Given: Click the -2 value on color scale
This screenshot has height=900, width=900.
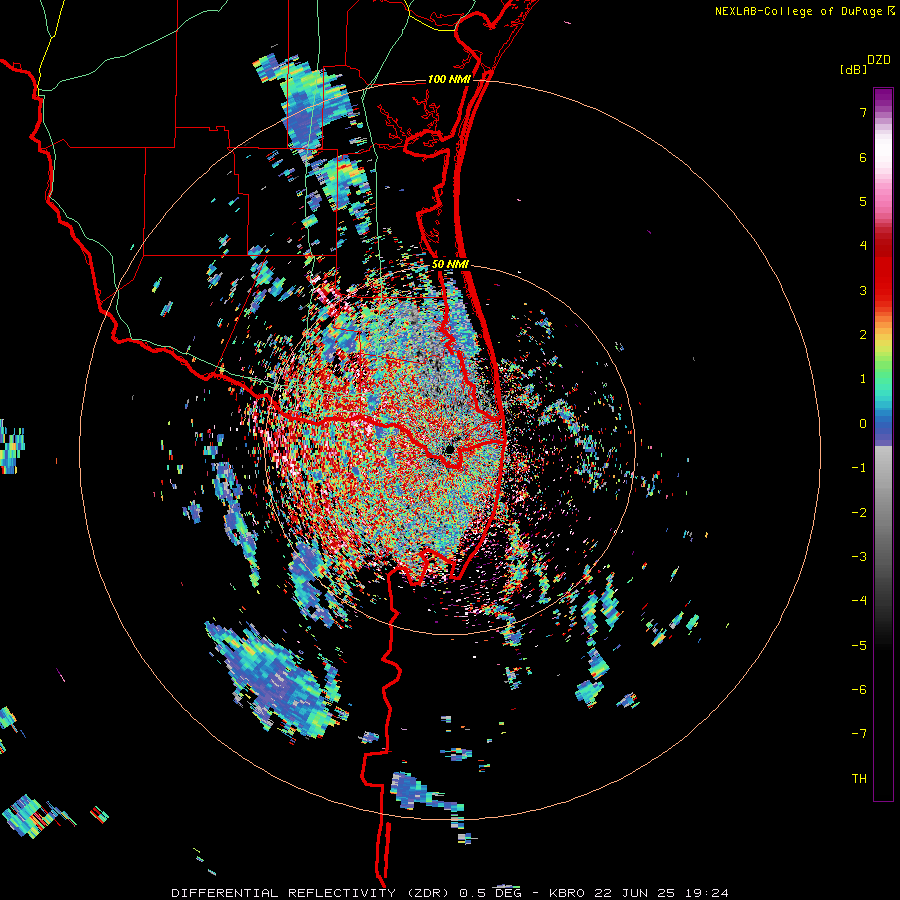Looking at the screenshot, I should pyautogui.click(x=859, y=513).
